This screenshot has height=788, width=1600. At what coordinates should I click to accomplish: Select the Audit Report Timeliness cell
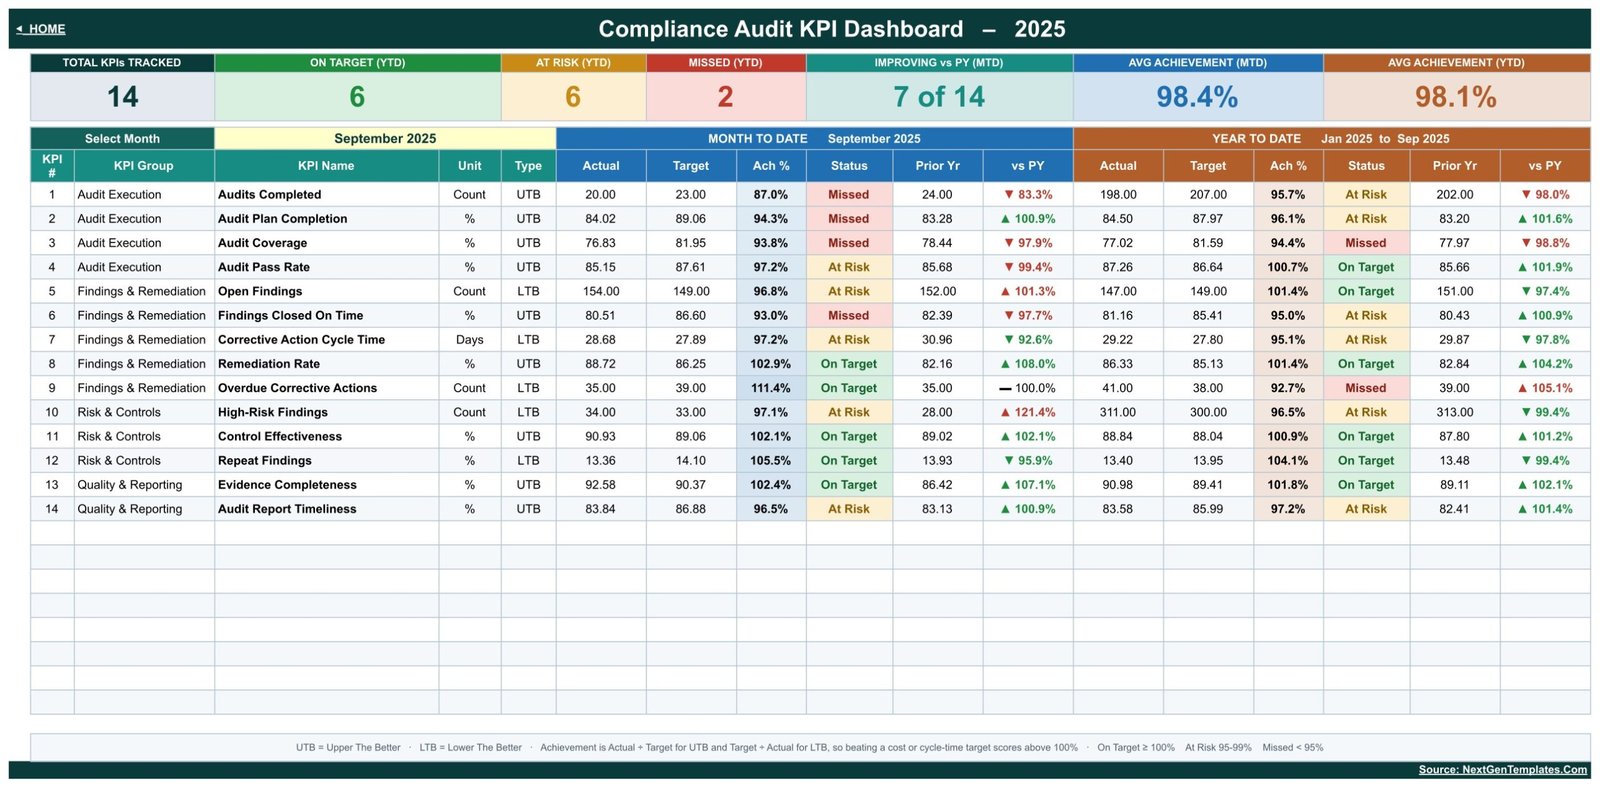(x=326, y=509)
